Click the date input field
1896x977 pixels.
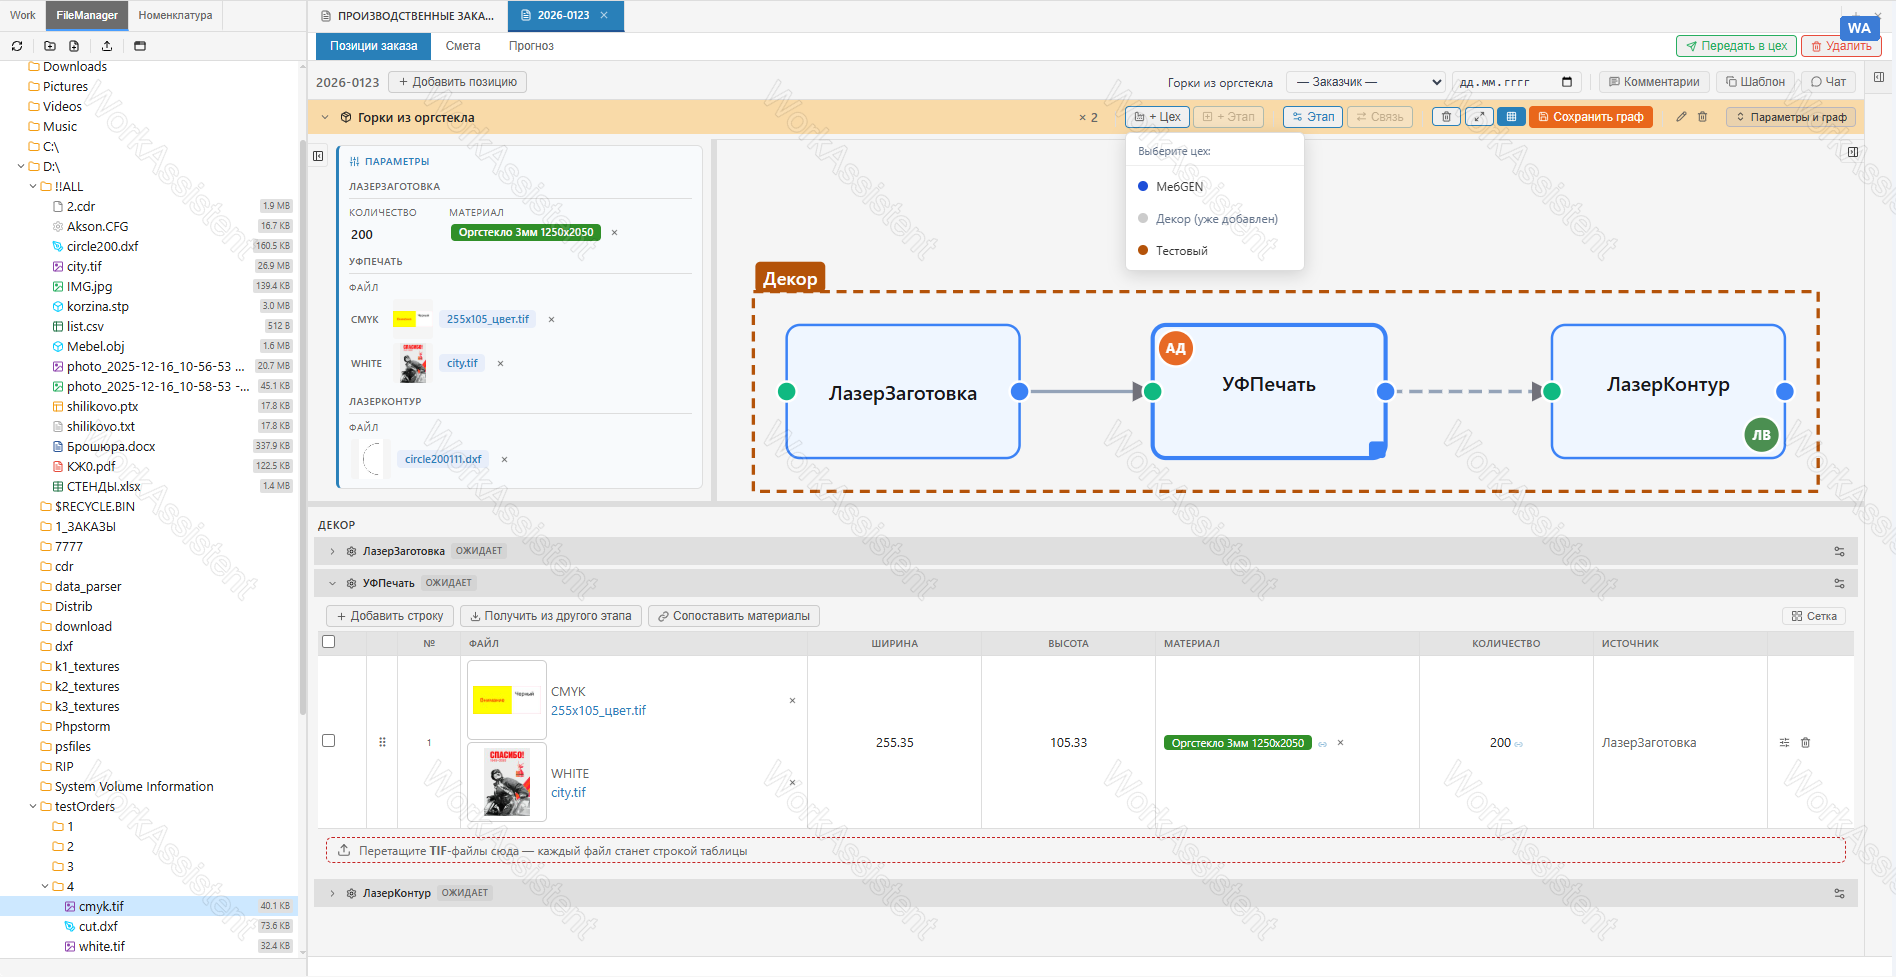1515,82
